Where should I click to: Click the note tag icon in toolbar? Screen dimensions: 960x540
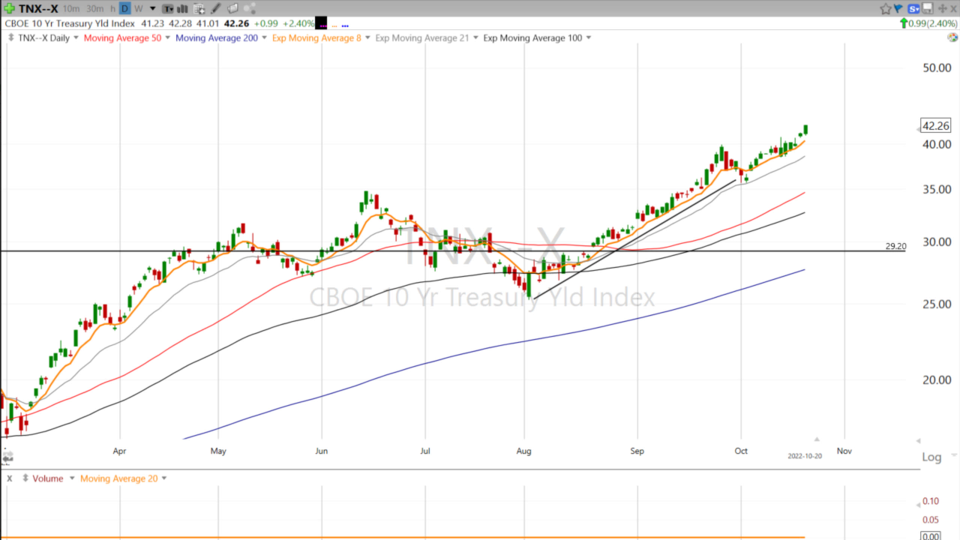(x=232, y=9)
